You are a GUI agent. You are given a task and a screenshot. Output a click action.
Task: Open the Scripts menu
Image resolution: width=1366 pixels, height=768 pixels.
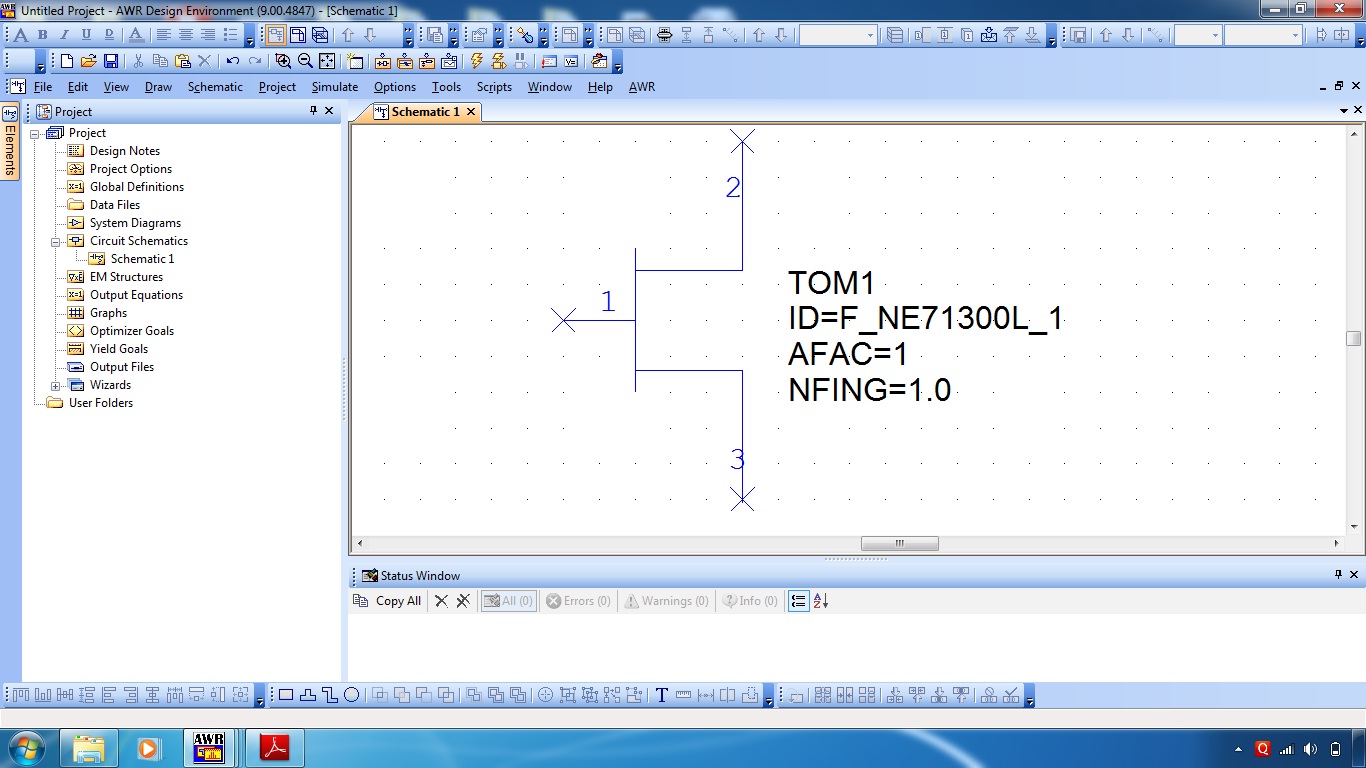[x=494, y=87]
